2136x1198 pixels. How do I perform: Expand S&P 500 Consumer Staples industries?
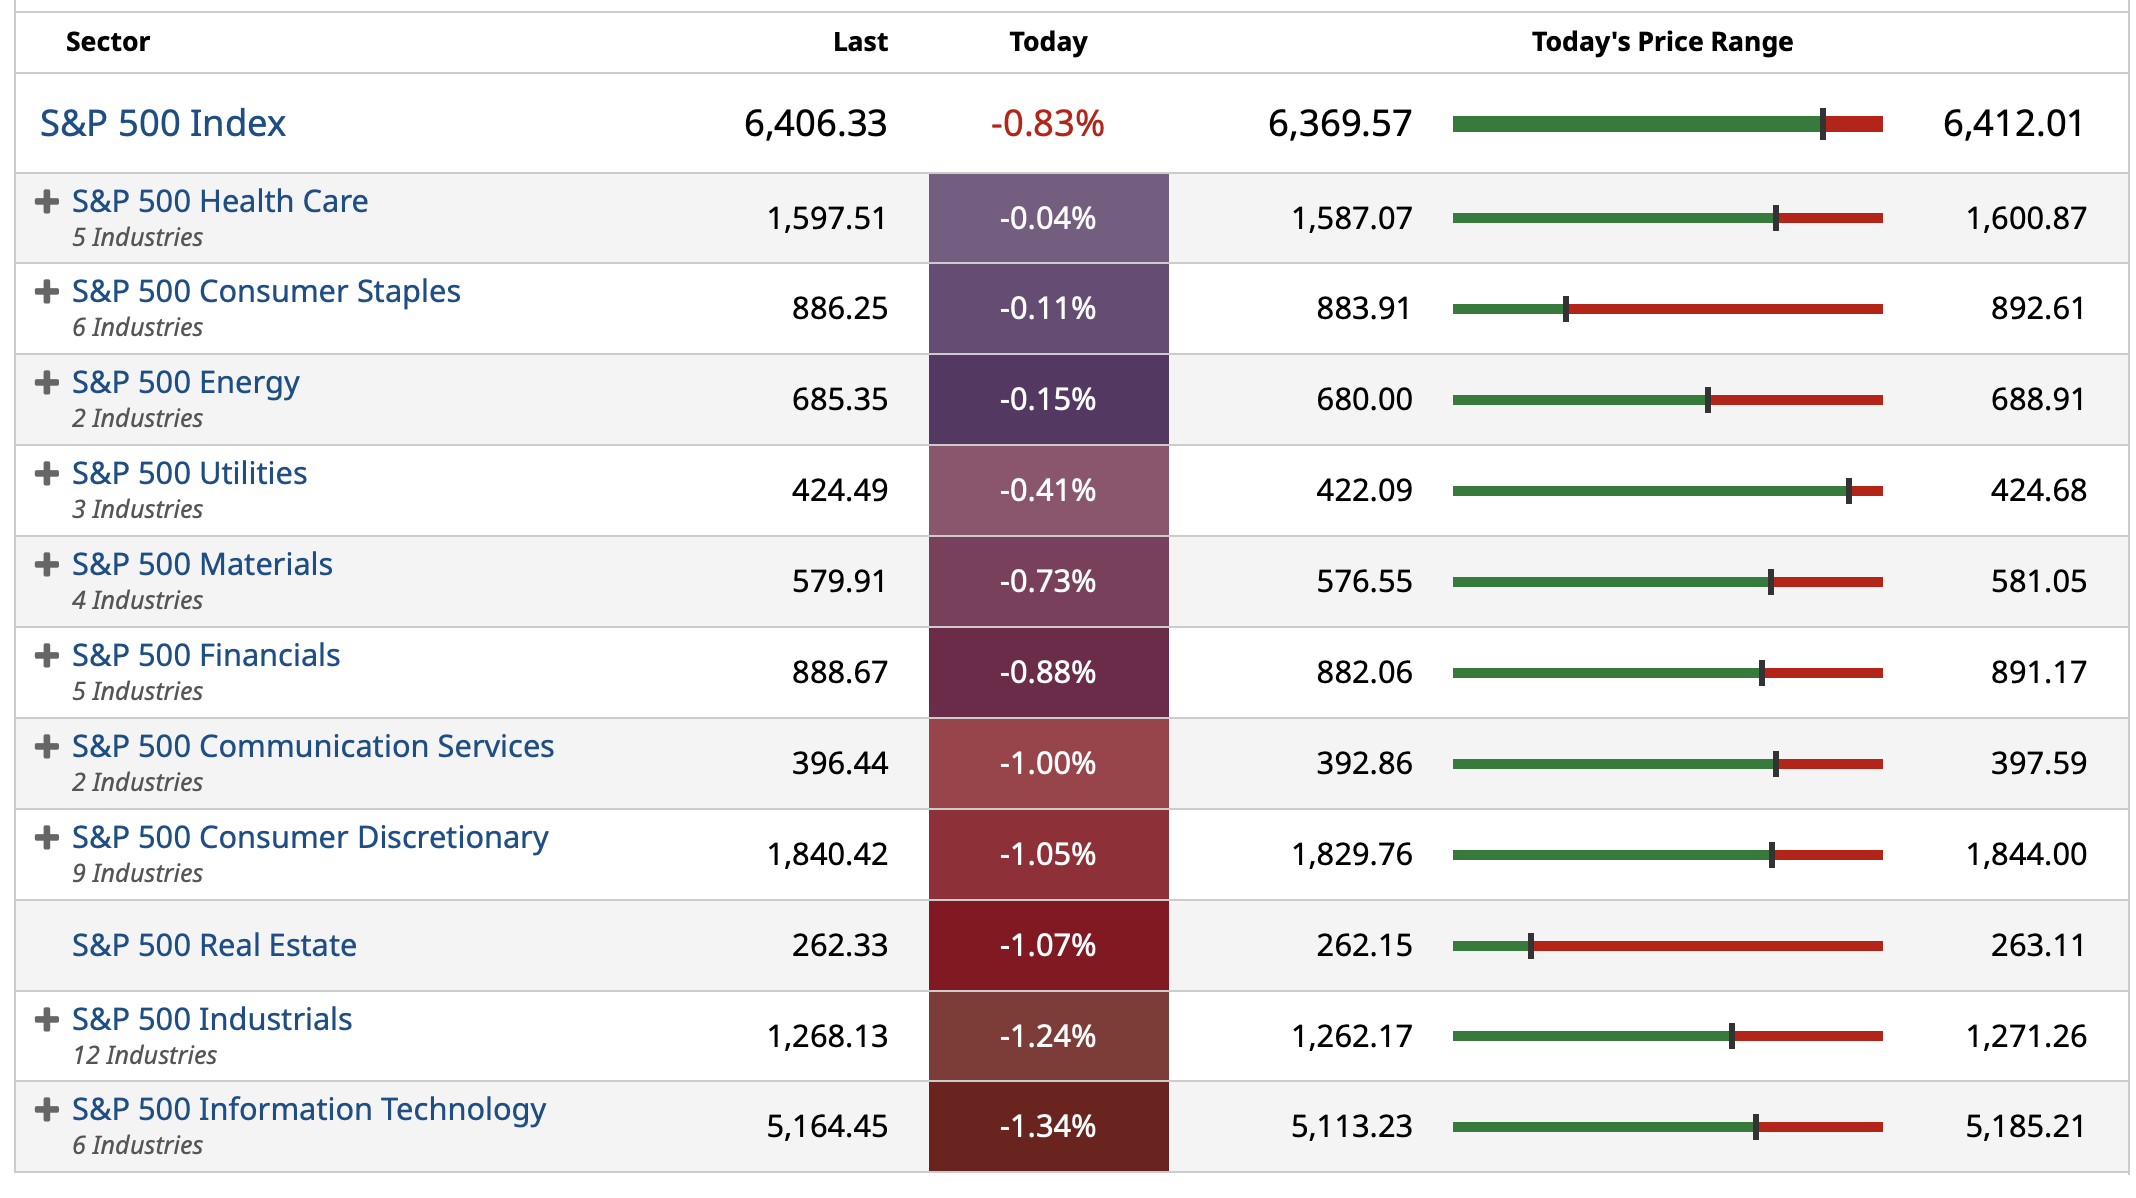click(x=46, y=292)
